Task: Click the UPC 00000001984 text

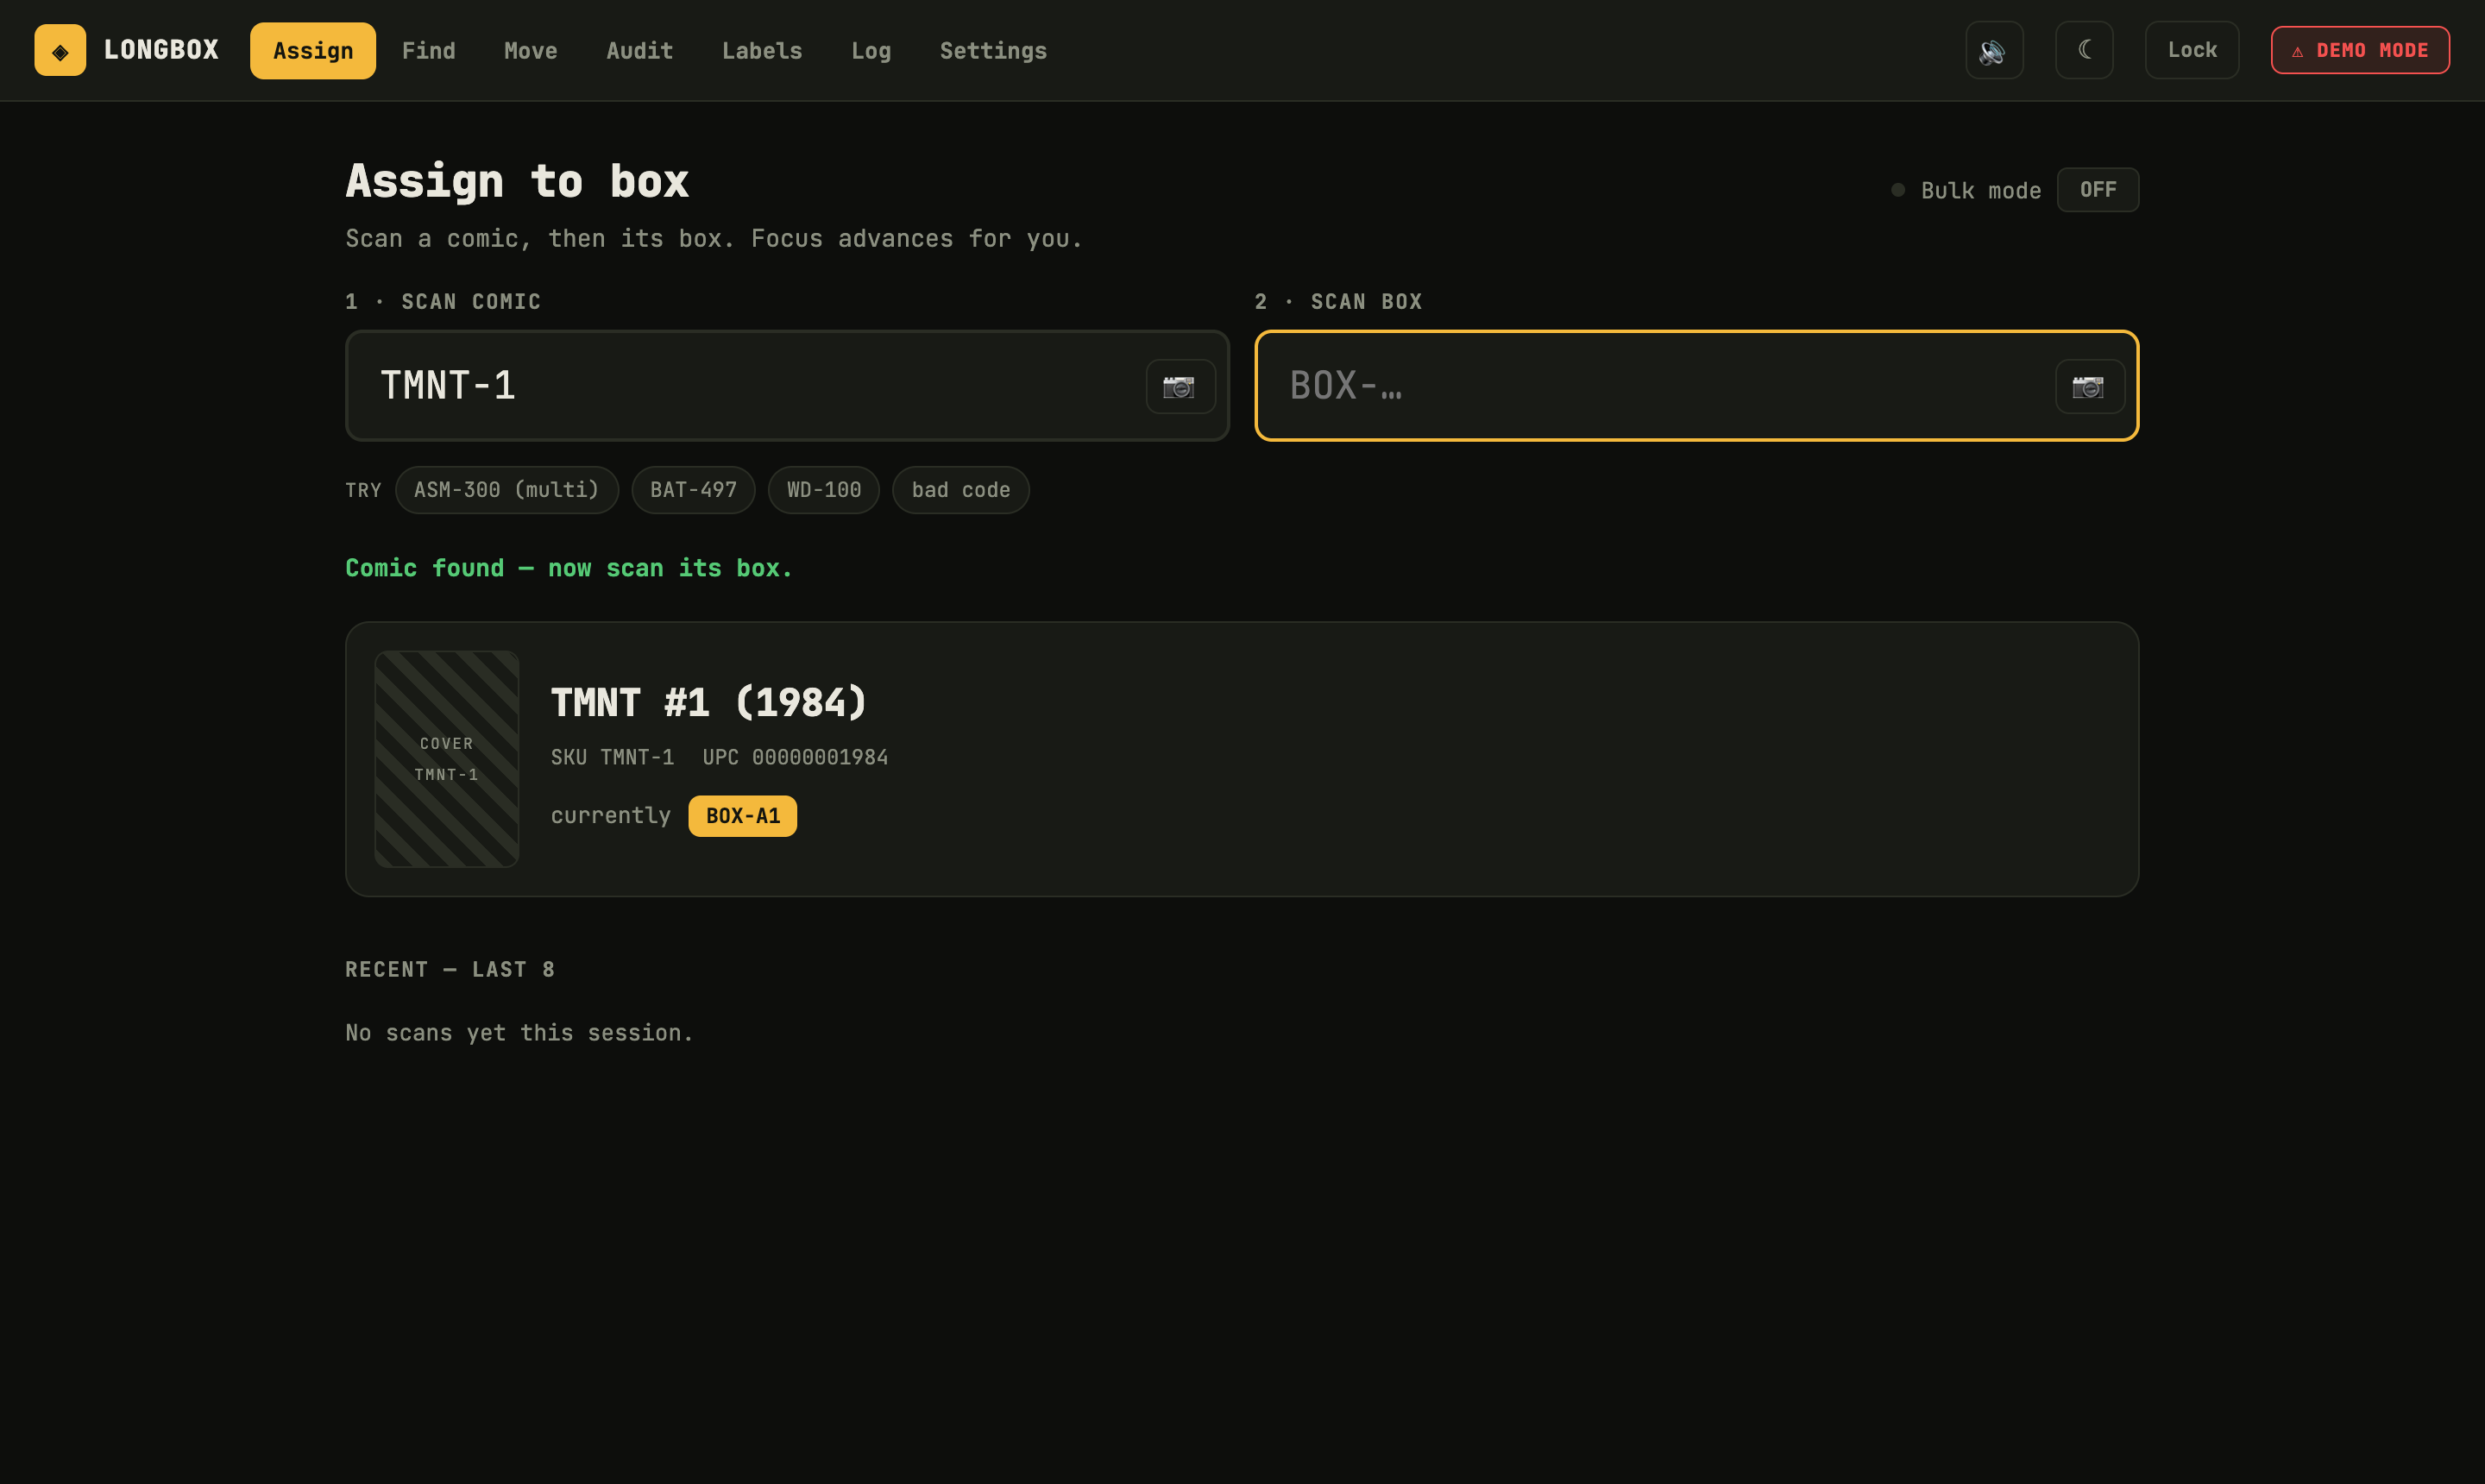Action: tap(795, 758)
